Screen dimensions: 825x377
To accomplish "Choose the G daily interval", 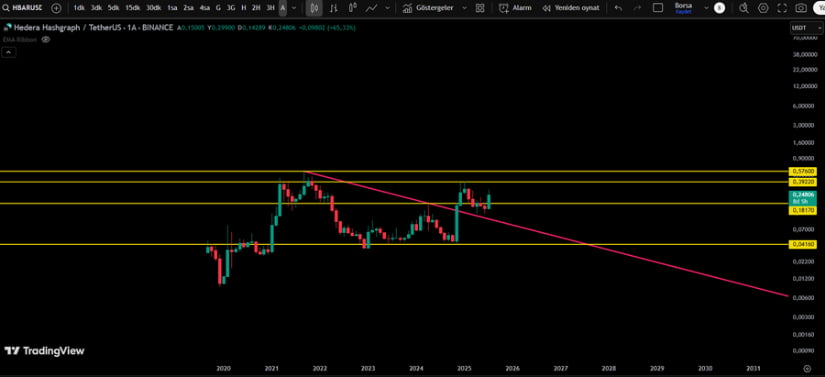I will click(x=218, y=8).
